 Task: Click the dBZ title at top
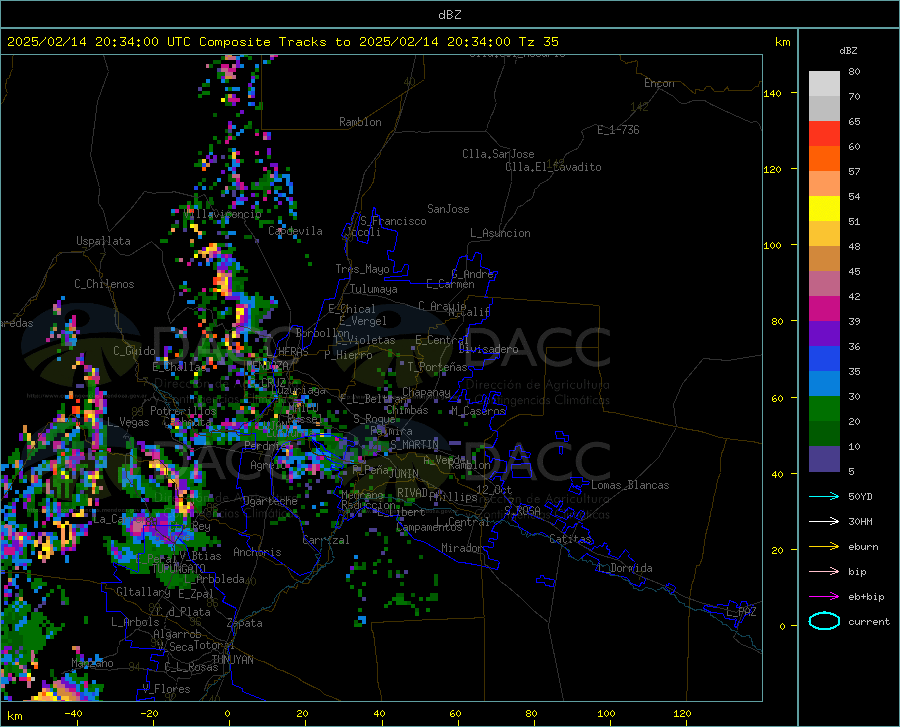click(449, 15)
